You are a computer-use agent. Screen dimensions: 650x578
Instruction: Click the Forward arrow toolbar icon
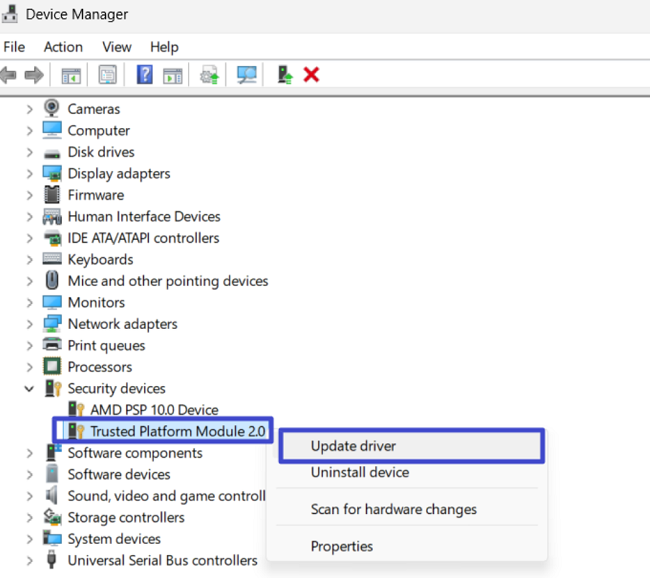(x=34, y=75)
